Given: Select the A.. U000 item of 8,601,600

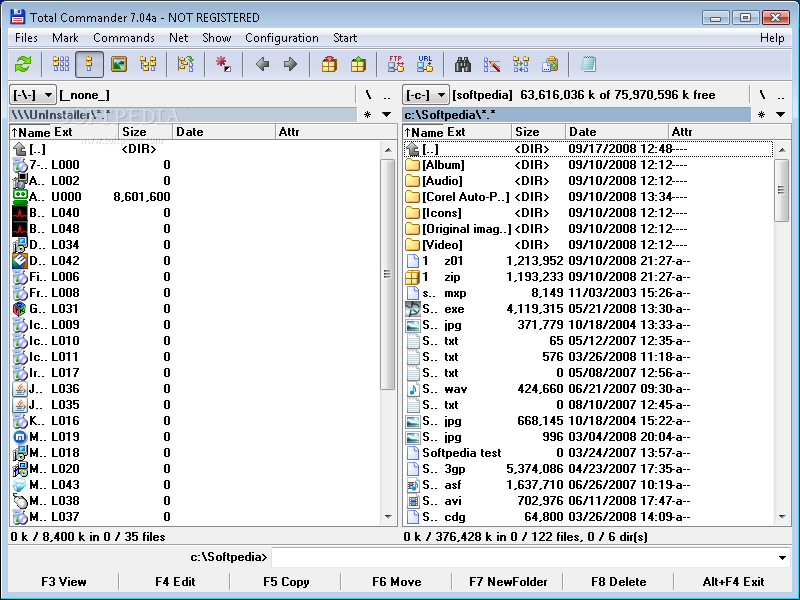Looking at the screenshot, I should pos(194,197).
